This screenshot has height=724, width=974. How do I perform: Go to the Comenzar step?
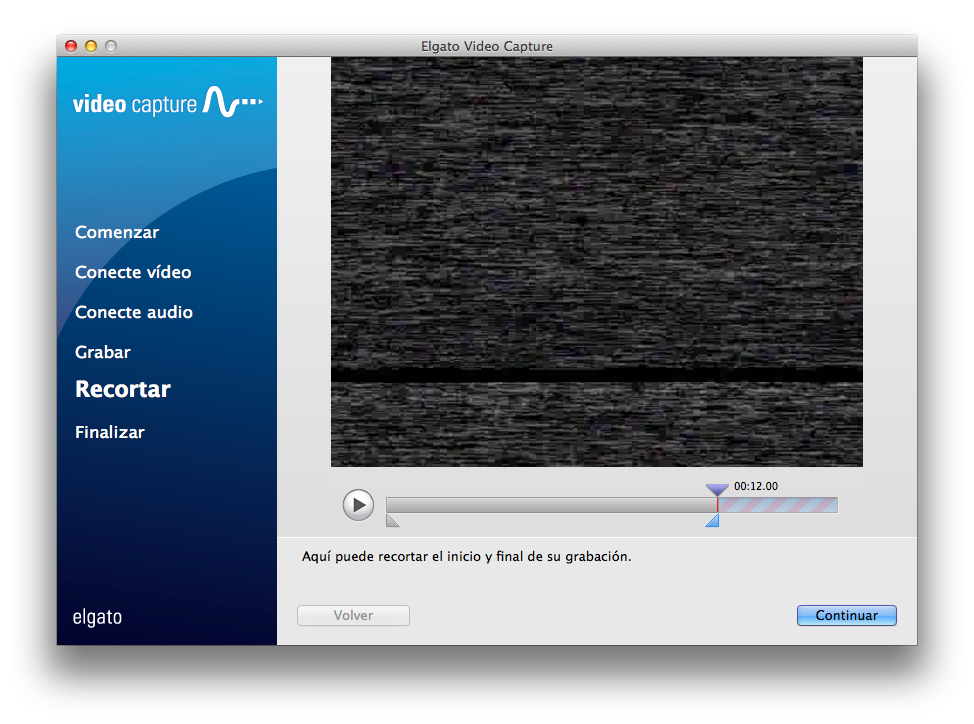[x=117, y=232]
